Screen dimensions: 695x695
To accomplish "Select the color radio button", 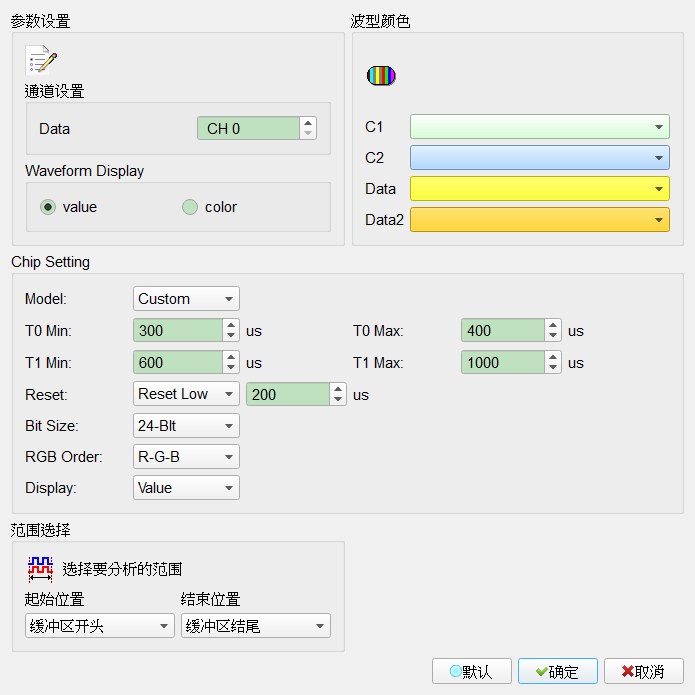I will [x=190, y=207].
